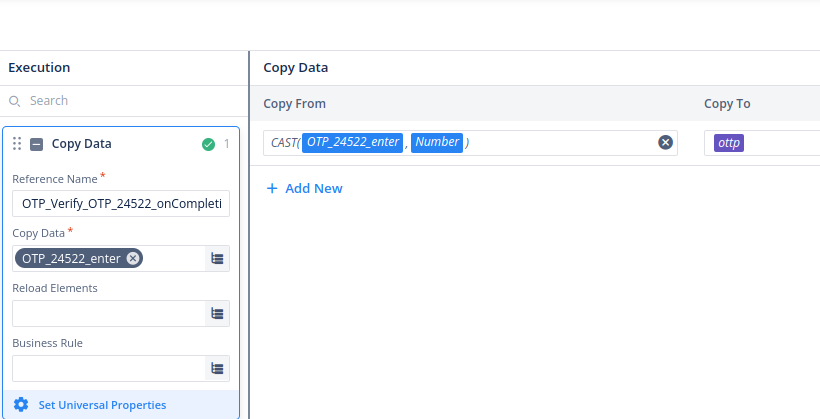Open the Business Rule list picker
The width and height of the screenshot is (820, 419).
tap(217, 368)
